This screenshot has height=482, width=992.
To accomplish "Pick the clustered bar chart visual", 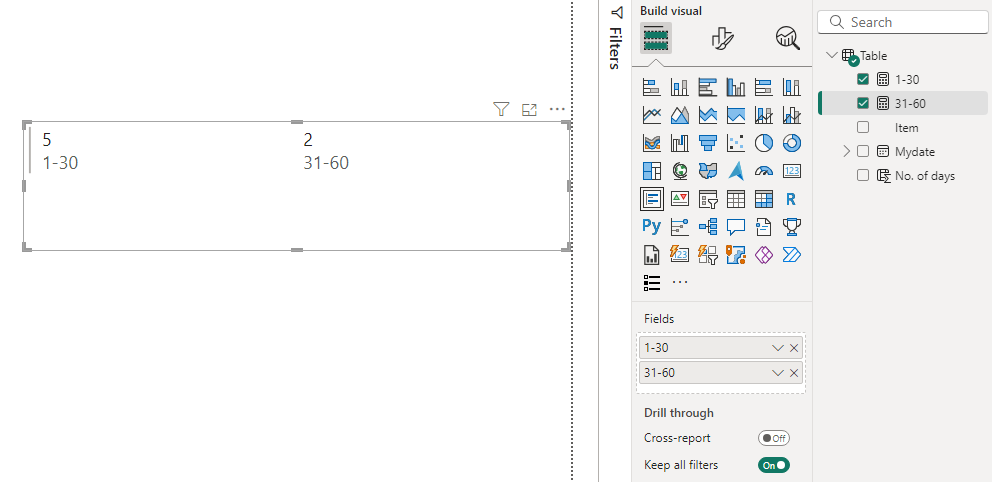I will (x=707, y=87).
